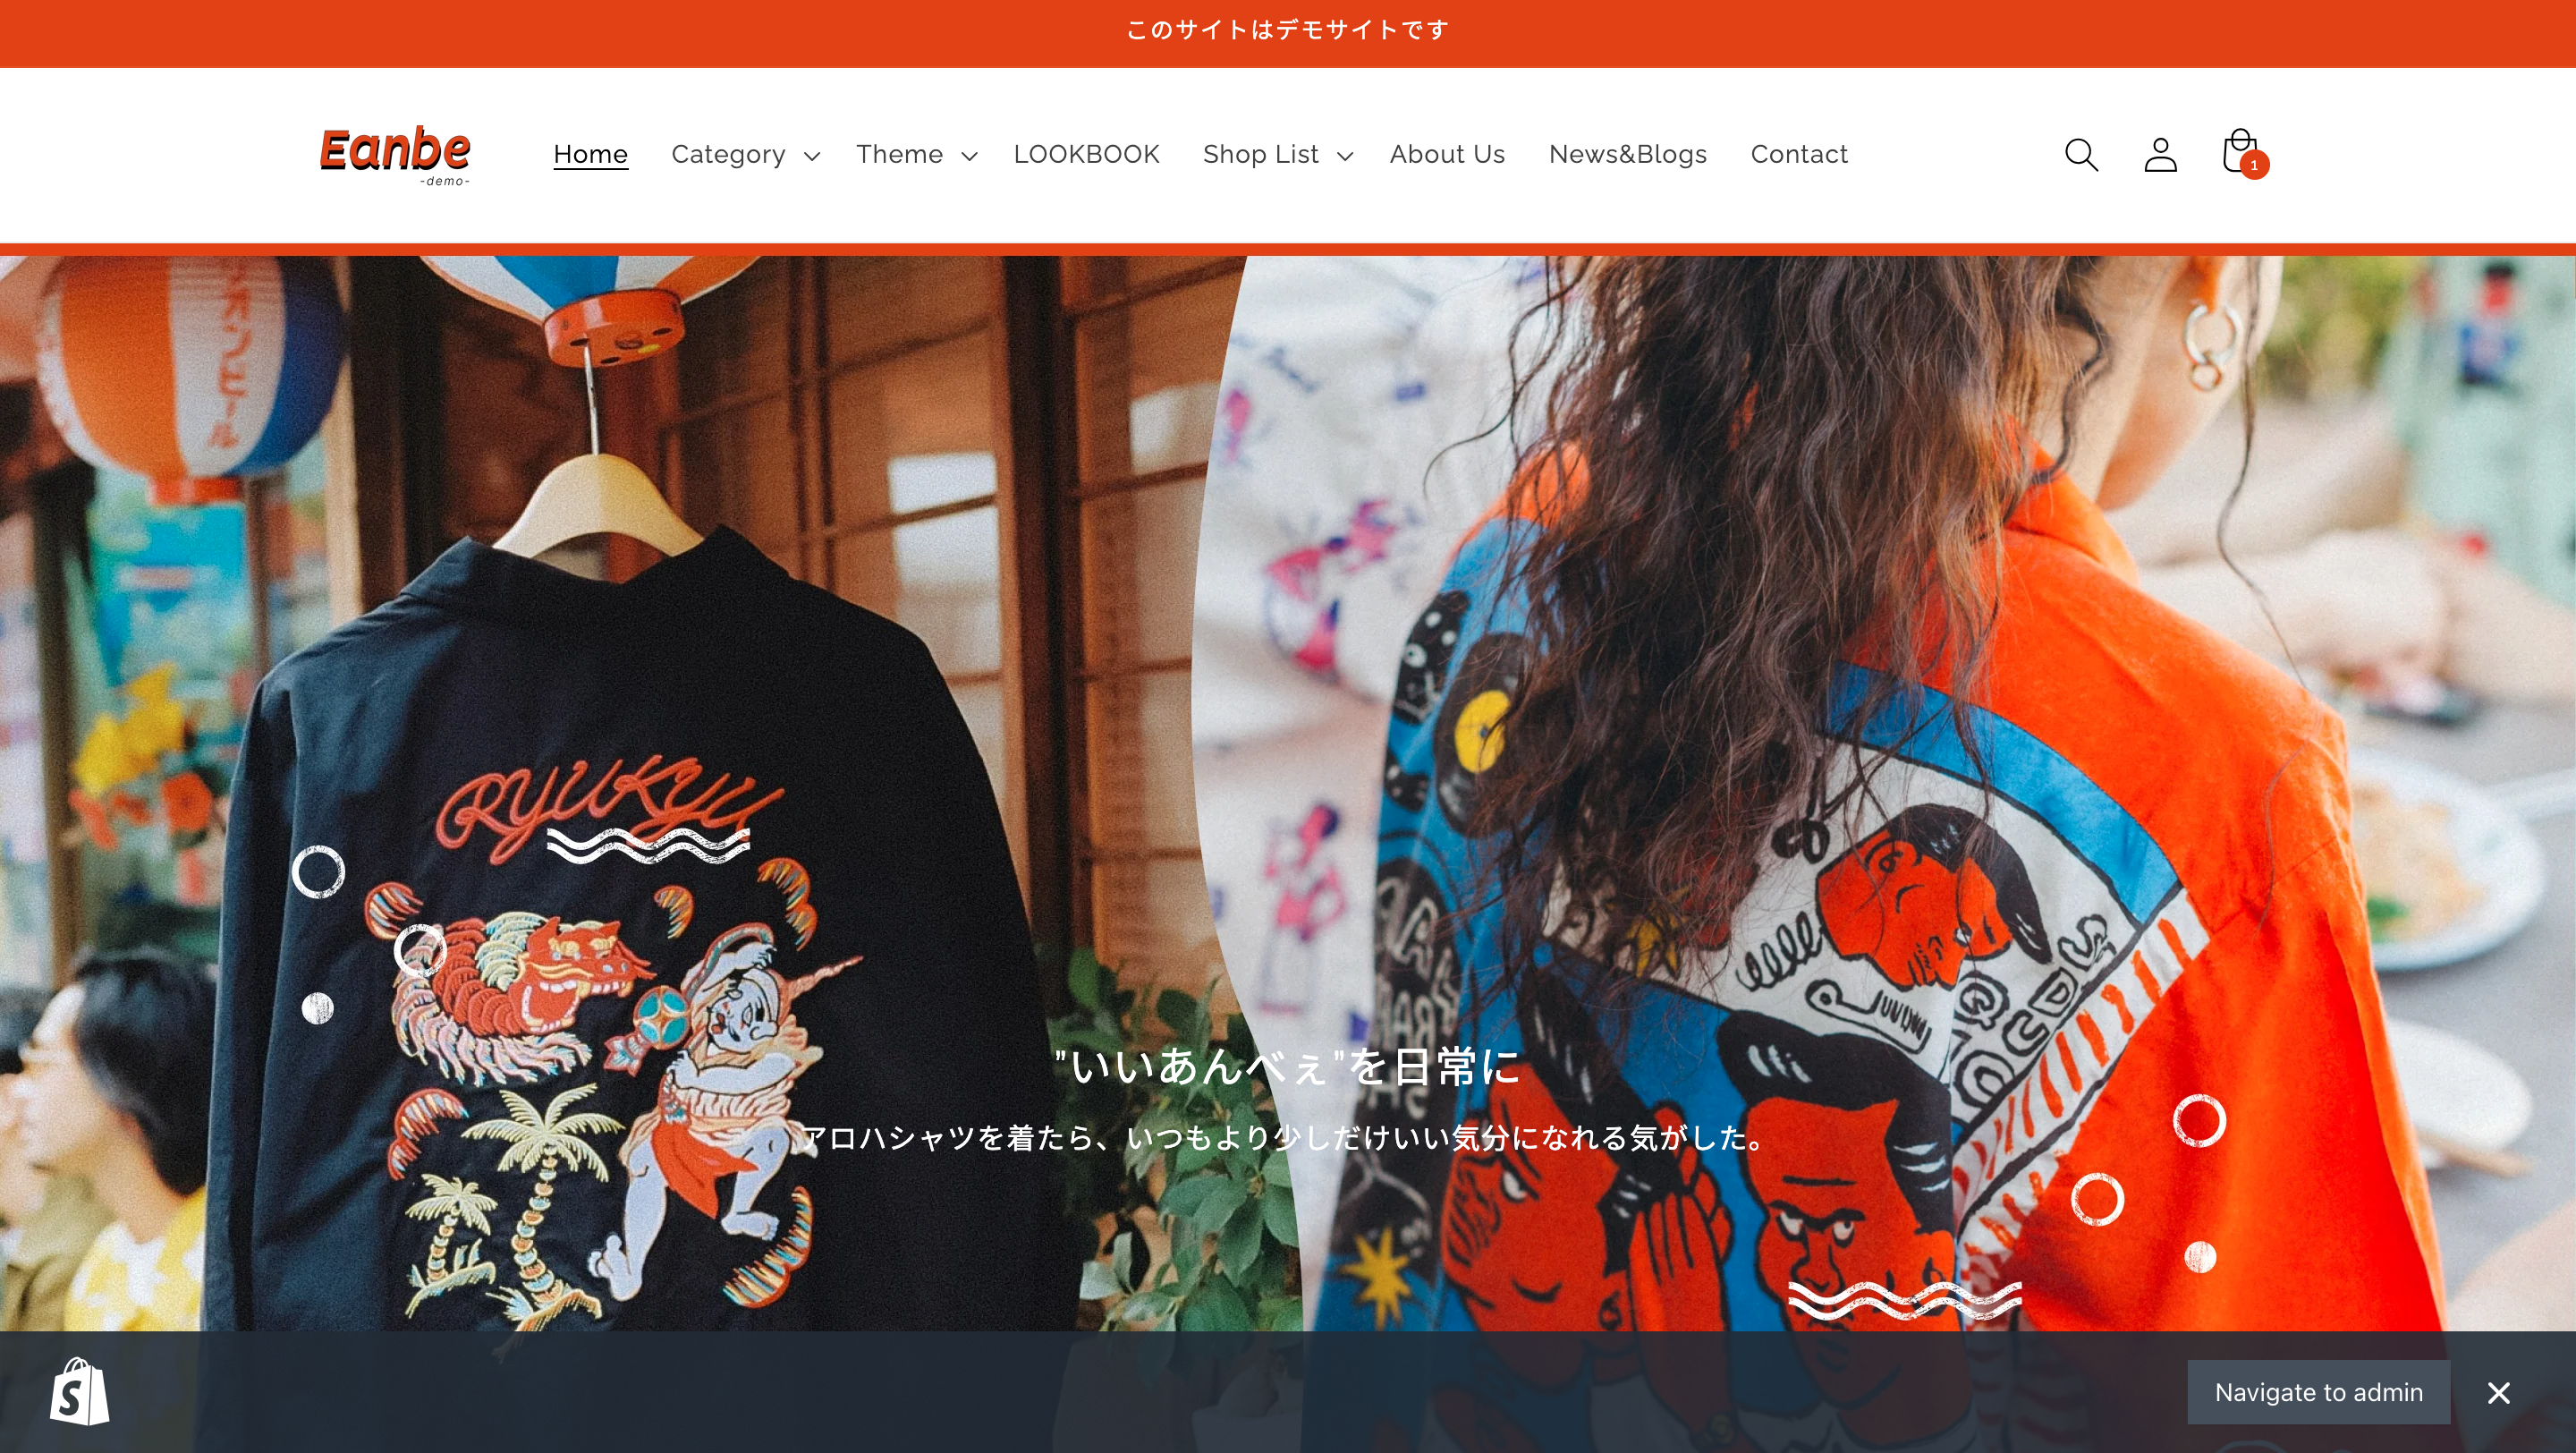Click the LOOKBOOK navigation link
The width and height of the screenshot is (2576, 1453).
coord(1087,154)
